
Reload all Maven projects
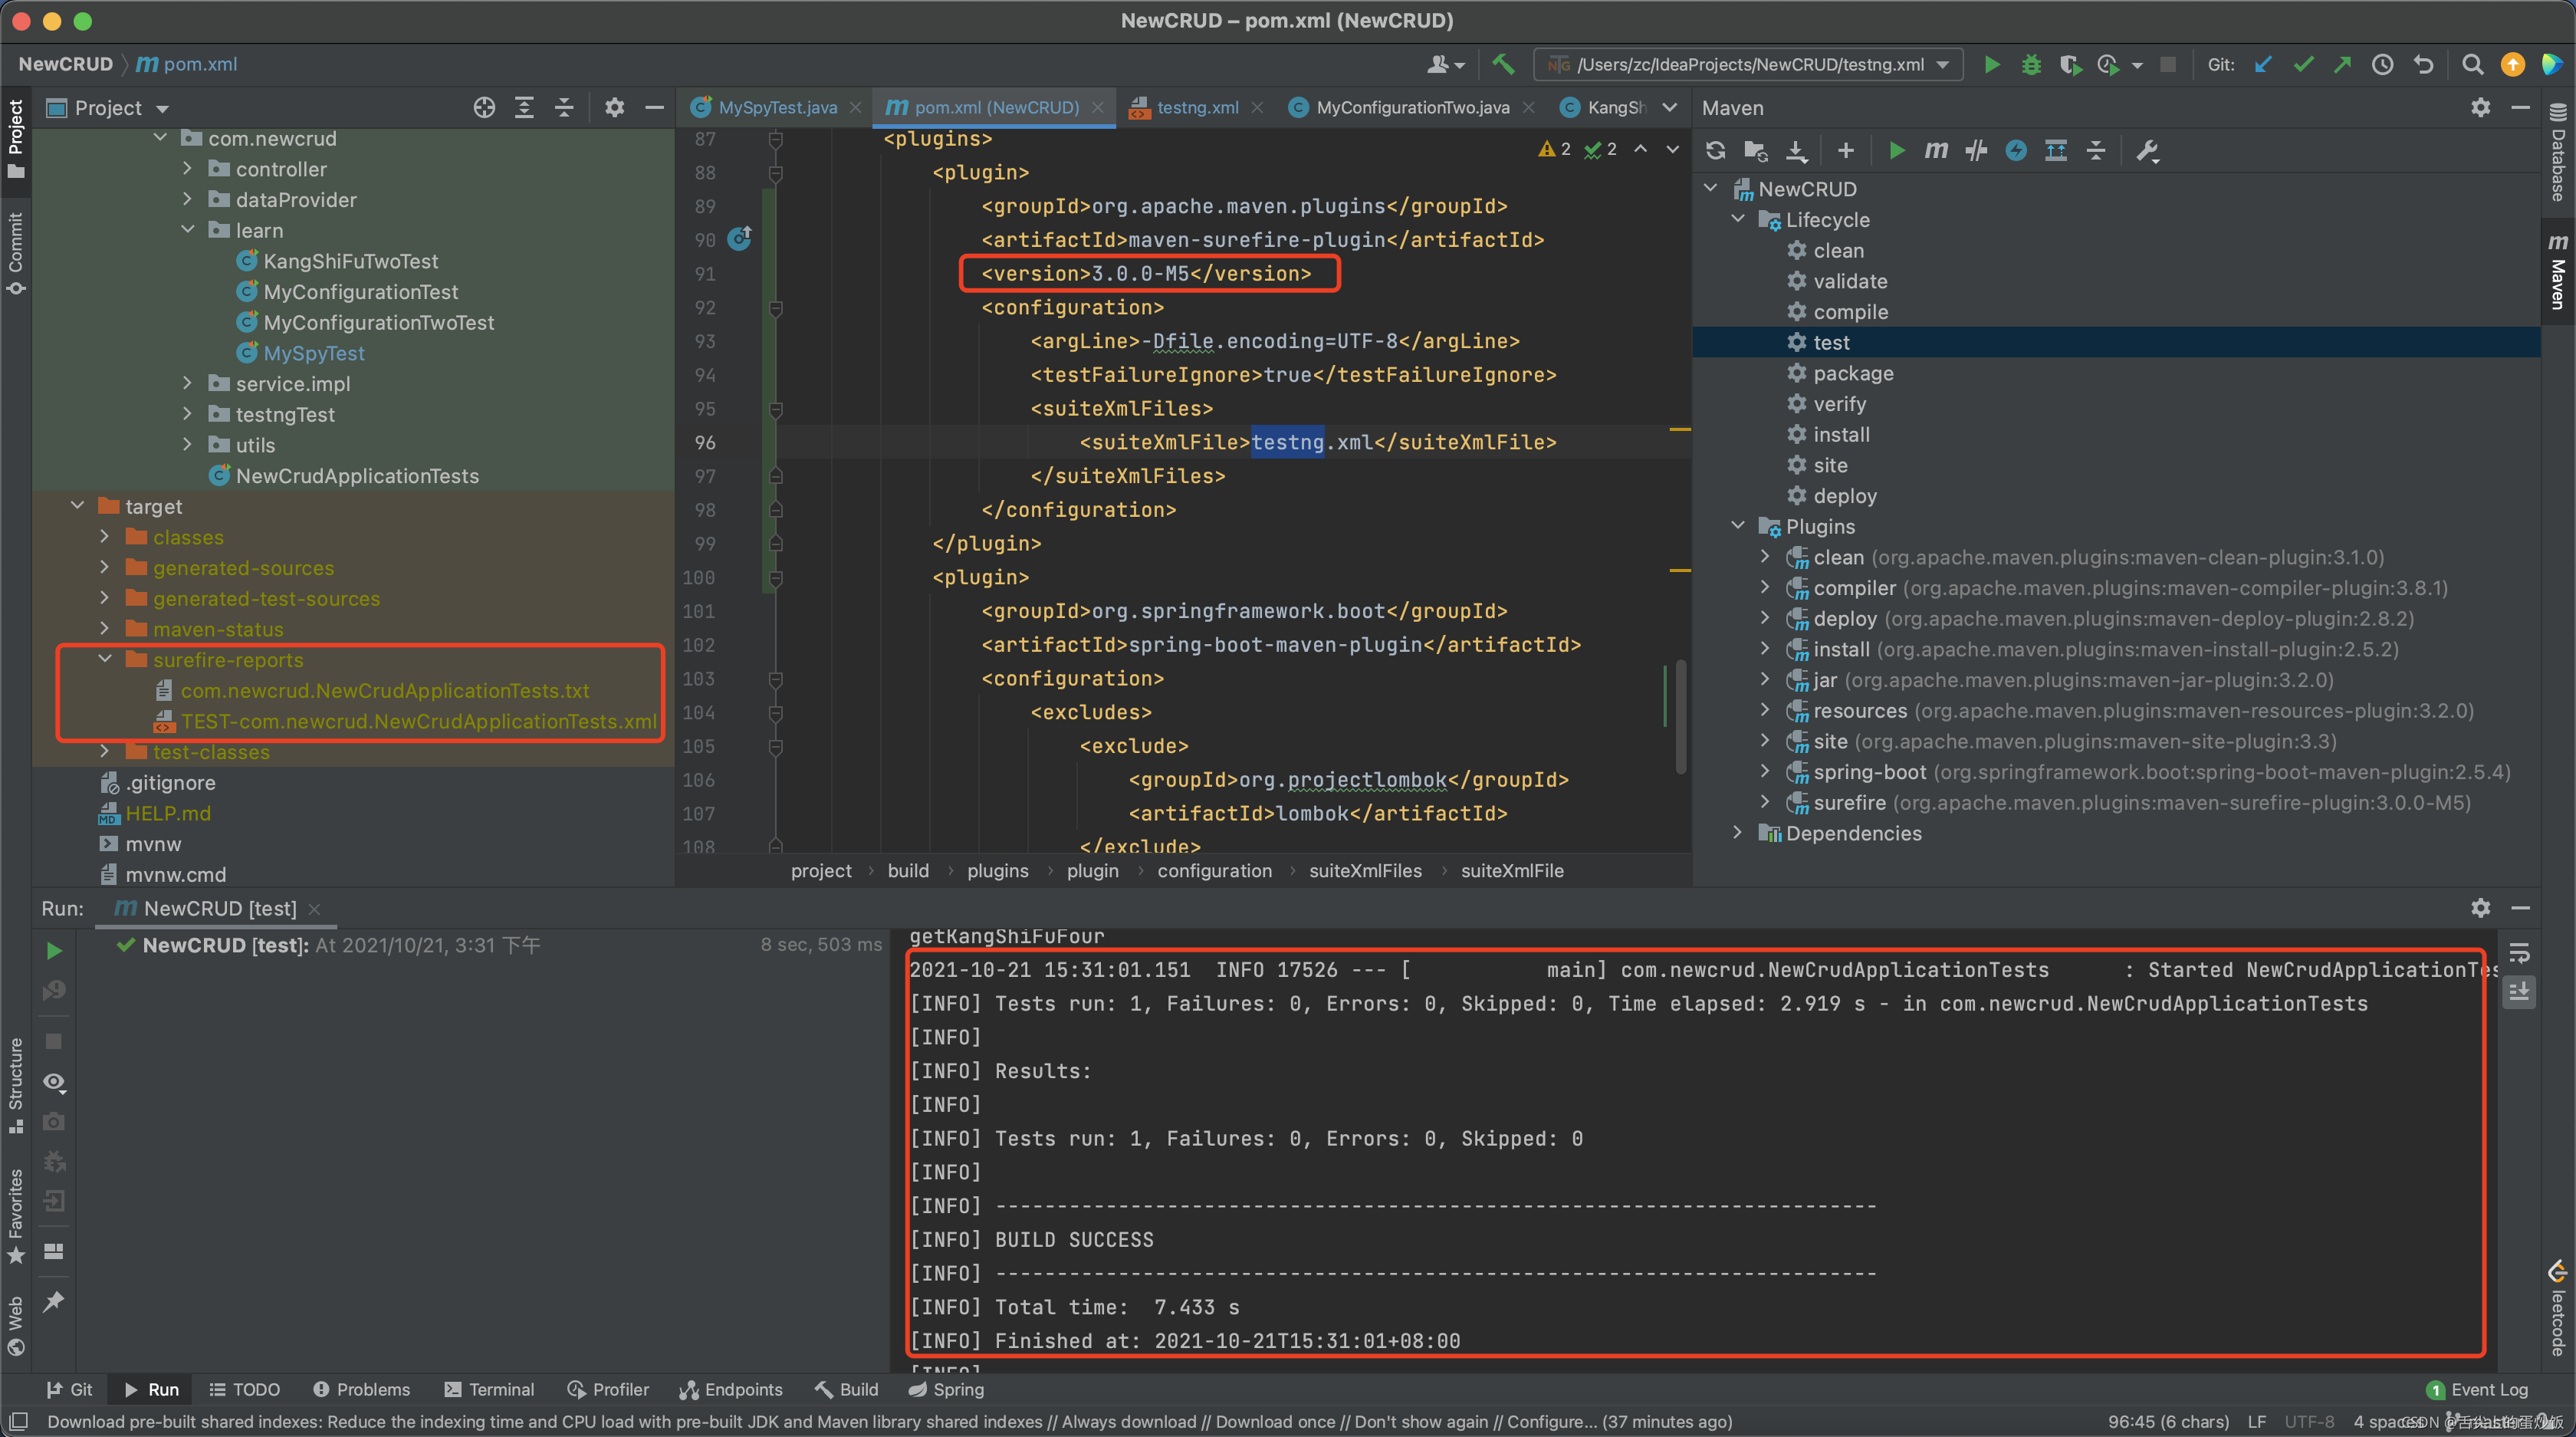click(1715, 151)
